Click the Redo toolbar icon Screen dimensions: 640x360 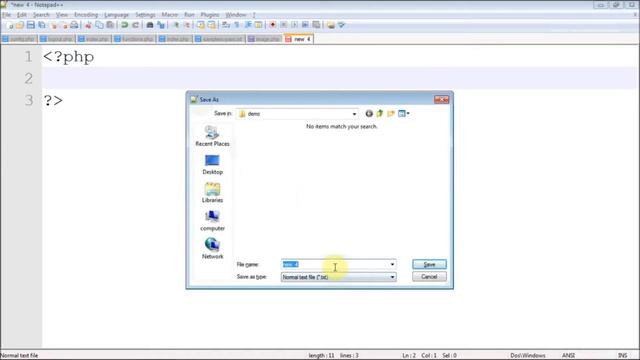[x=136, y=25]
